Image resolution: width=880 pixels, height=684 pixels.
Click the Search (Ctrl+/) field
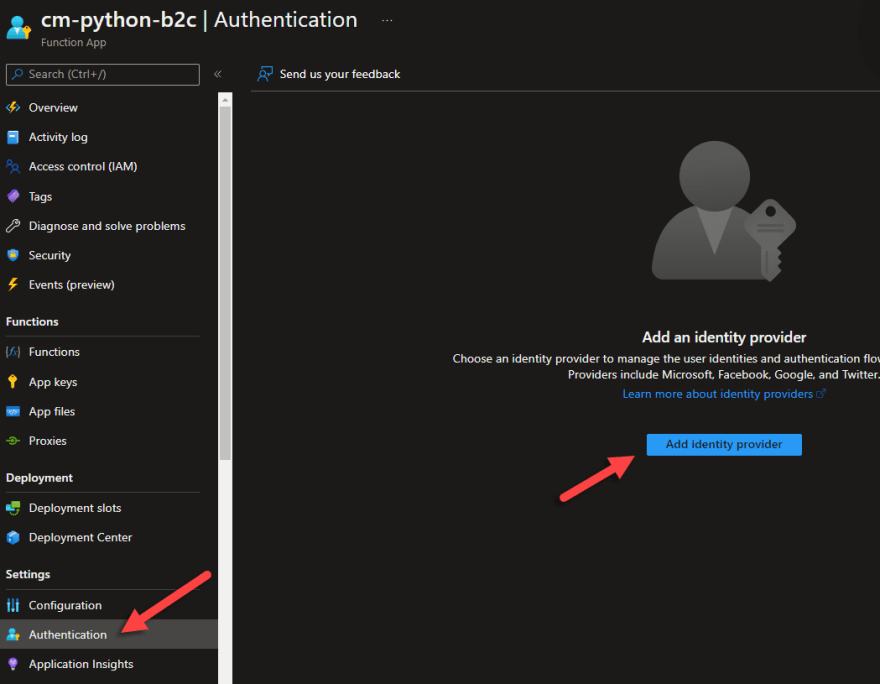103,74
